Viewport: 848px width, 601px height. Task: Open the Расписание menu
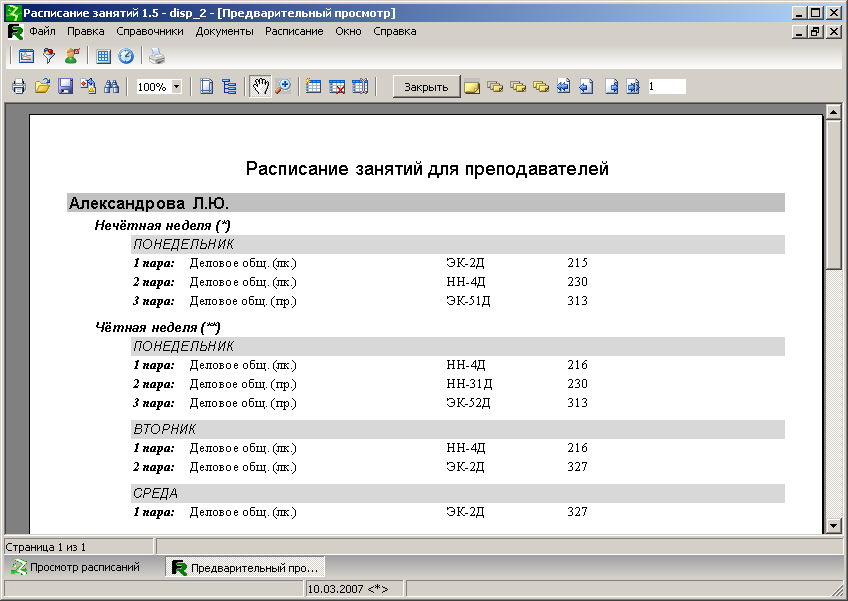pyautogui.click(x=294, y=31)
